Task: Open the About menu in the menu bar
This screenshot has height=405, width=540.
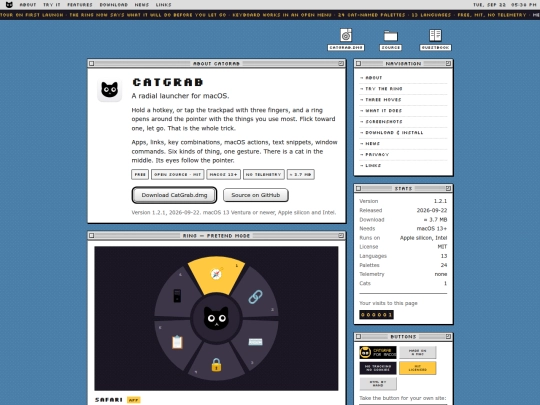Action: tap(28, 5)
